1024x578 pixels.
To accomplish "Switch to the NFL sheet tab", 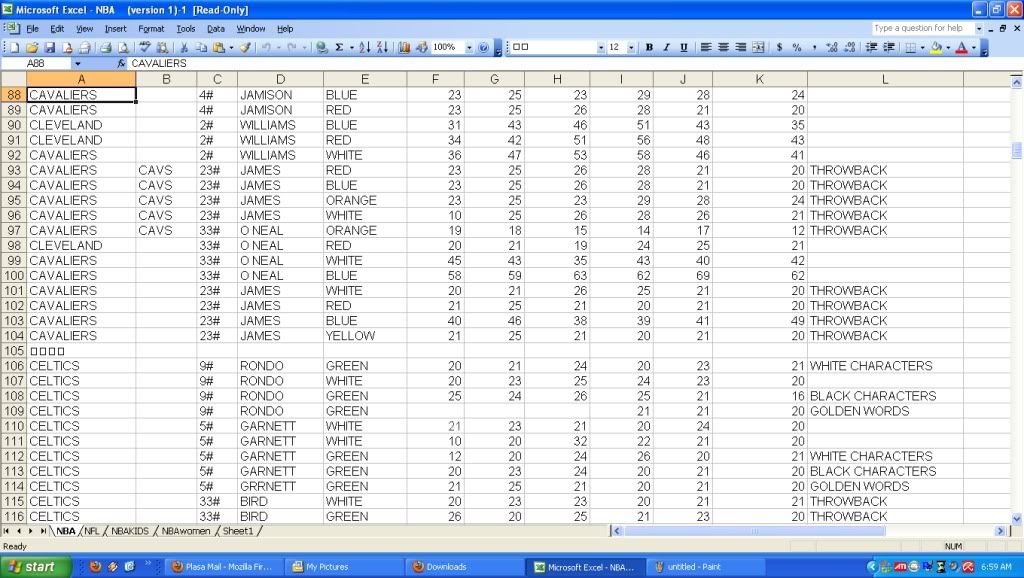I will [x=92, y=531].
